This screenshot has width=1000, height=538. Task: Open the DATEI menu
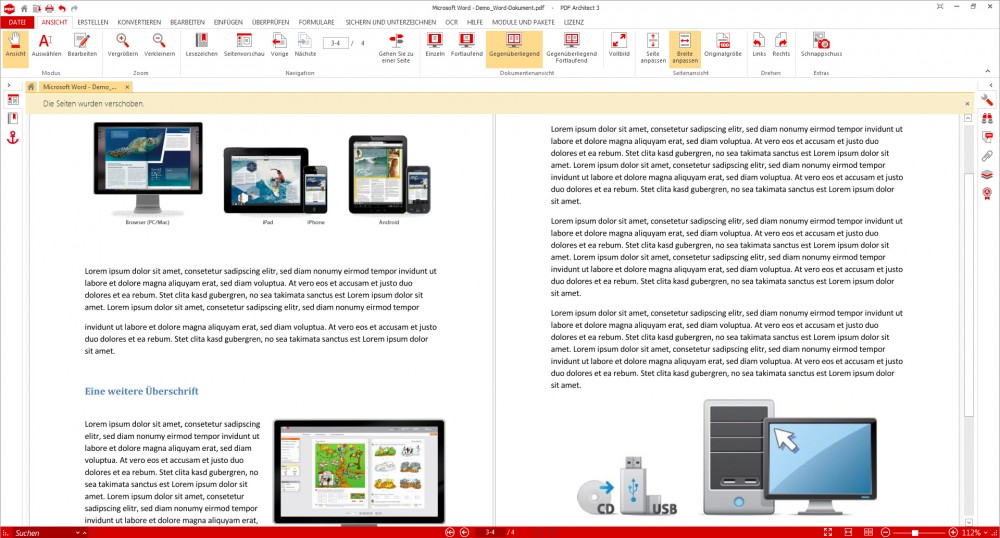pyautogui.click(x=17, y=21)
